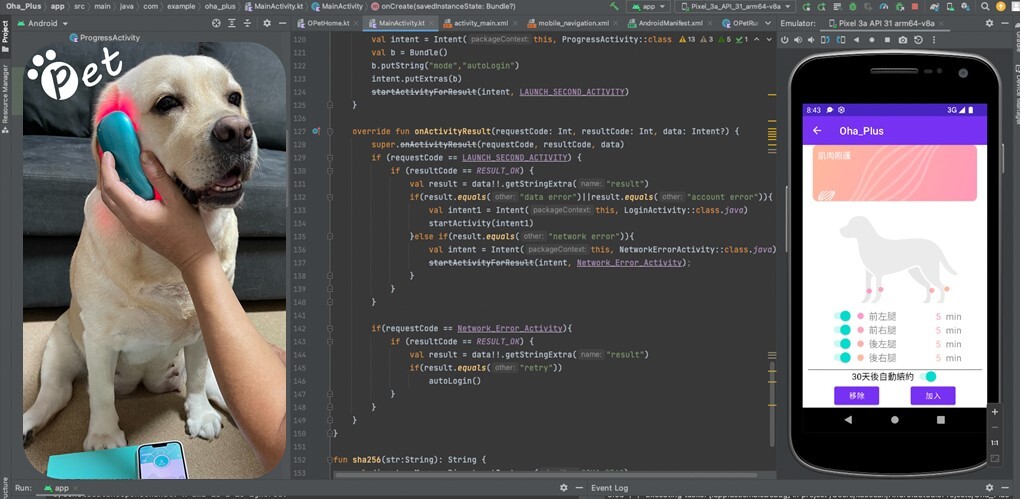Toggle the 前左腿 switch
The width and height of the screenshot is (1021, 499).
click(842, 316)
